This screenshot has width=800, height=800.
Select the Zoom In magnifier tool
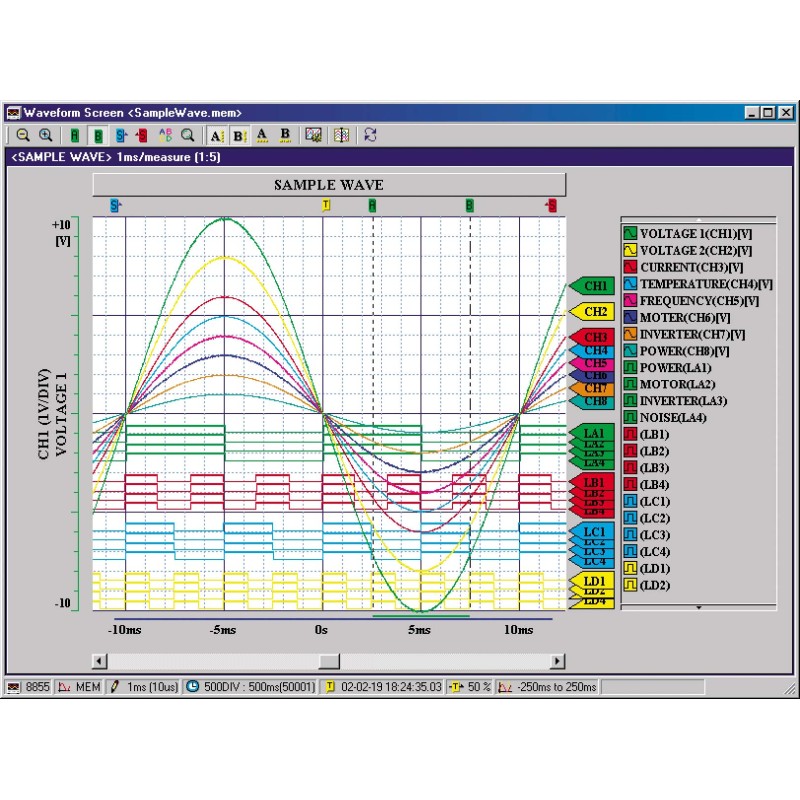pos(46,135)
